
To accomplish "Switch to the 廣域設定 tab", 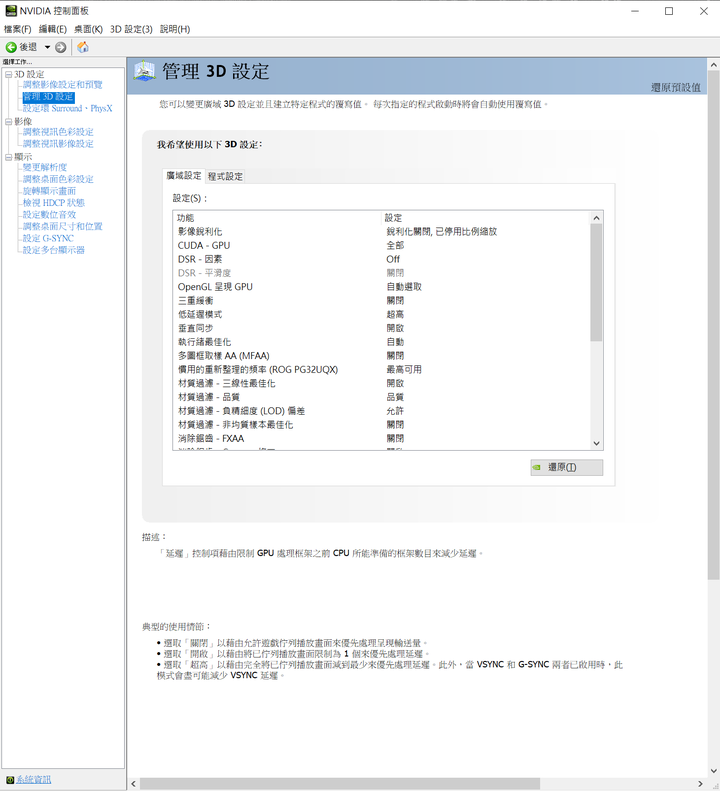I will pyautogui.click(x=184, y=176).
